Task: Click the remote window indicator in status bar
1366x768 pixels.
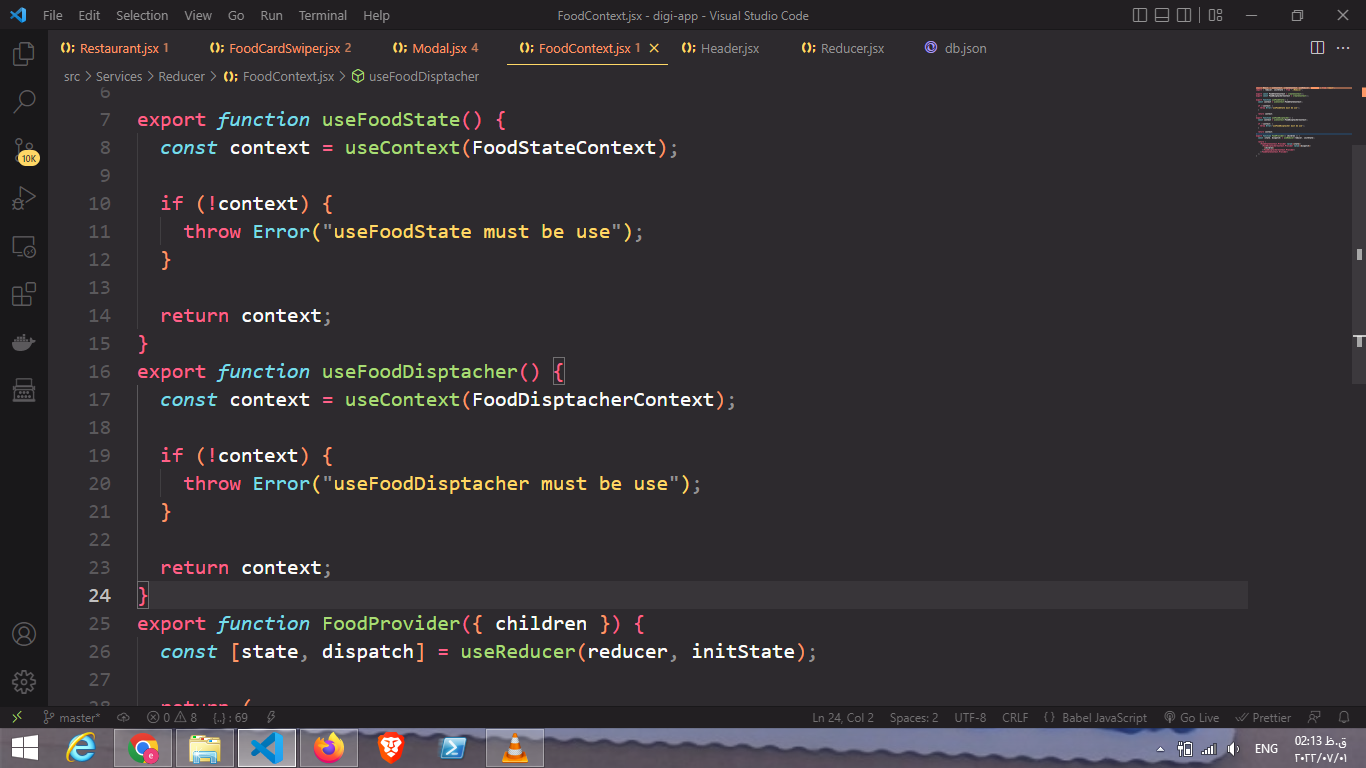Action: pos(17,717)
